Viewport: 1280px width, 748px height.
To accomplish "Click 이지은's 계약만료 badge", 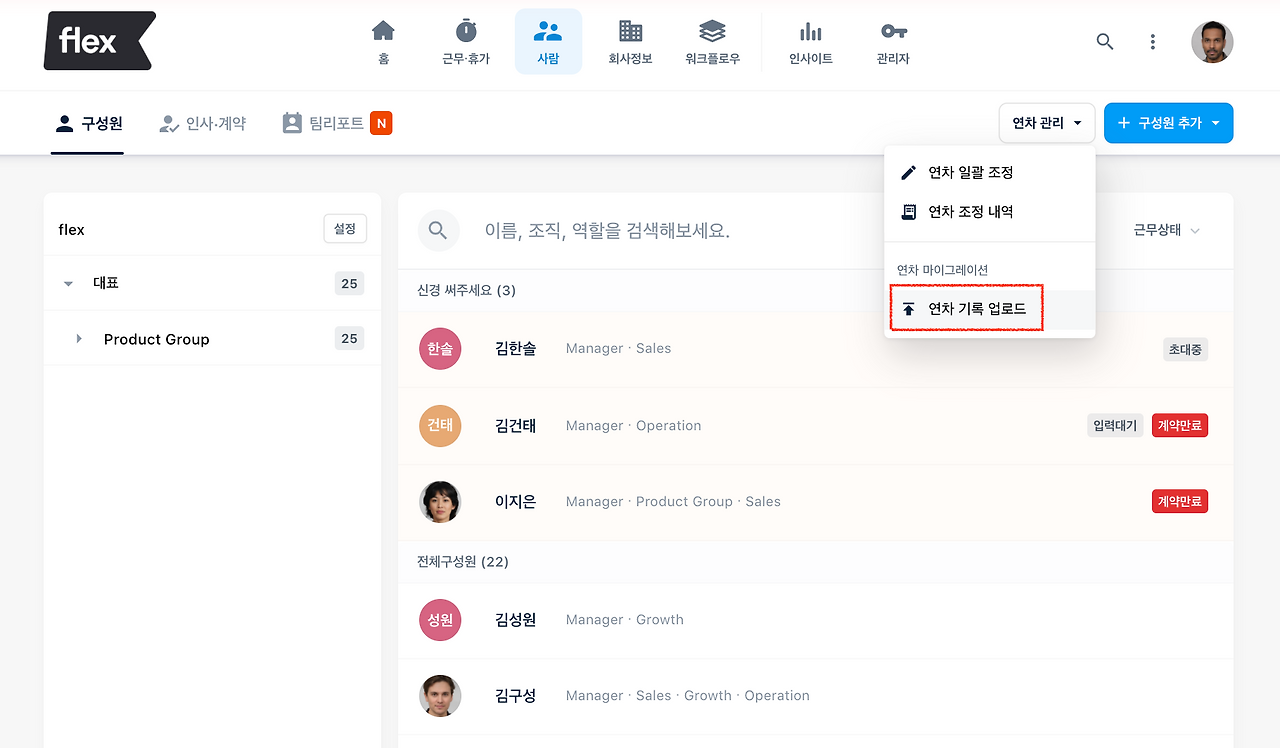I will pos(1180,502).
